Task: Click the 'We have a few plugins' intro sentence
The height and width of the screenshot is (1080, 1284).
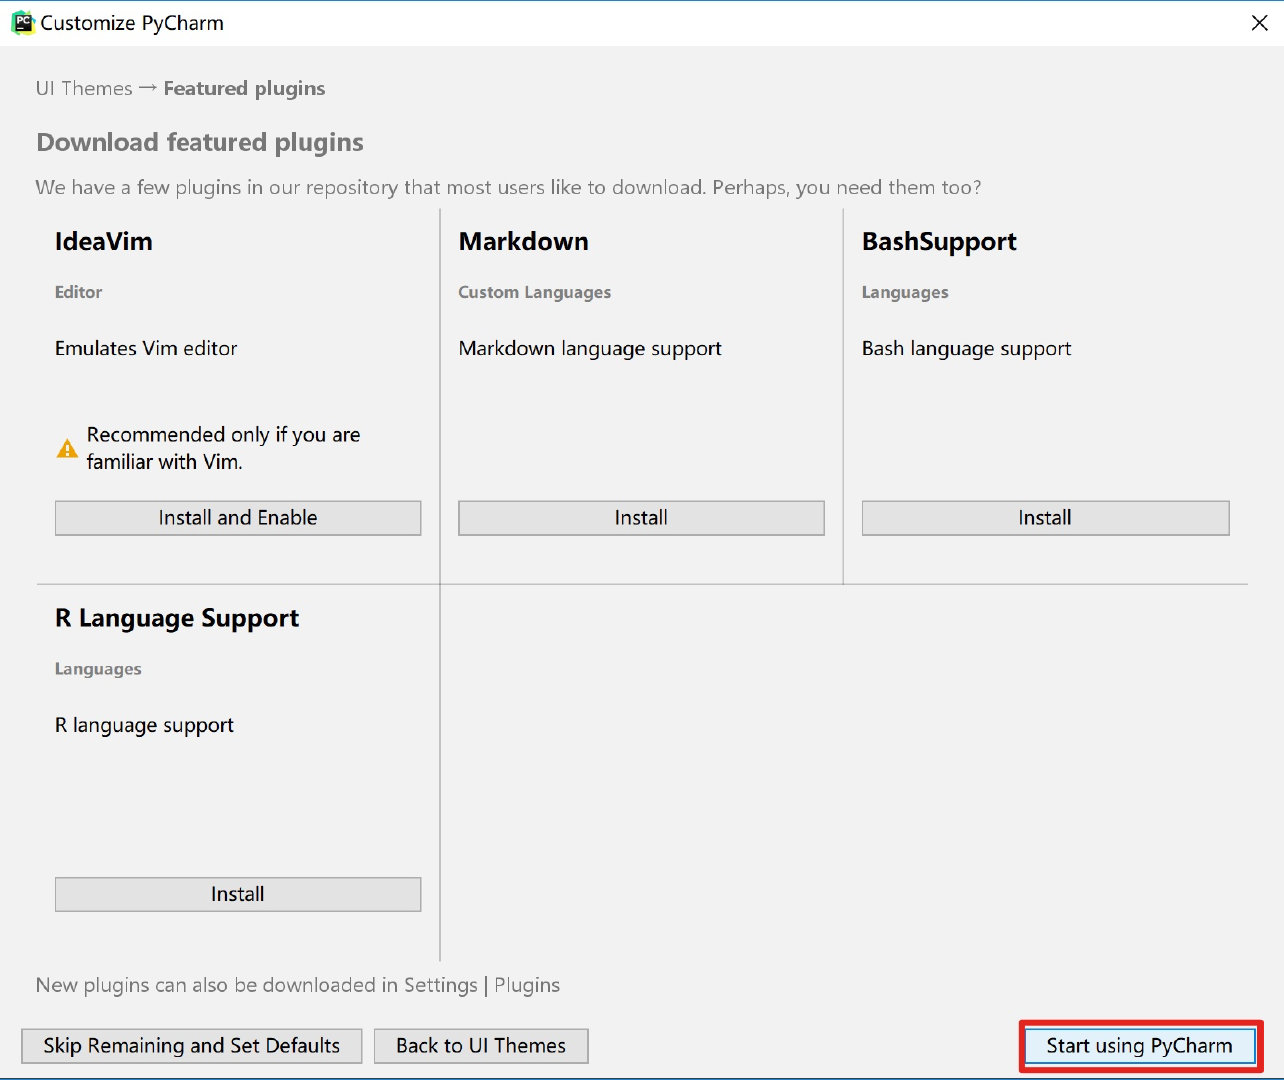Action: point(509,187)
